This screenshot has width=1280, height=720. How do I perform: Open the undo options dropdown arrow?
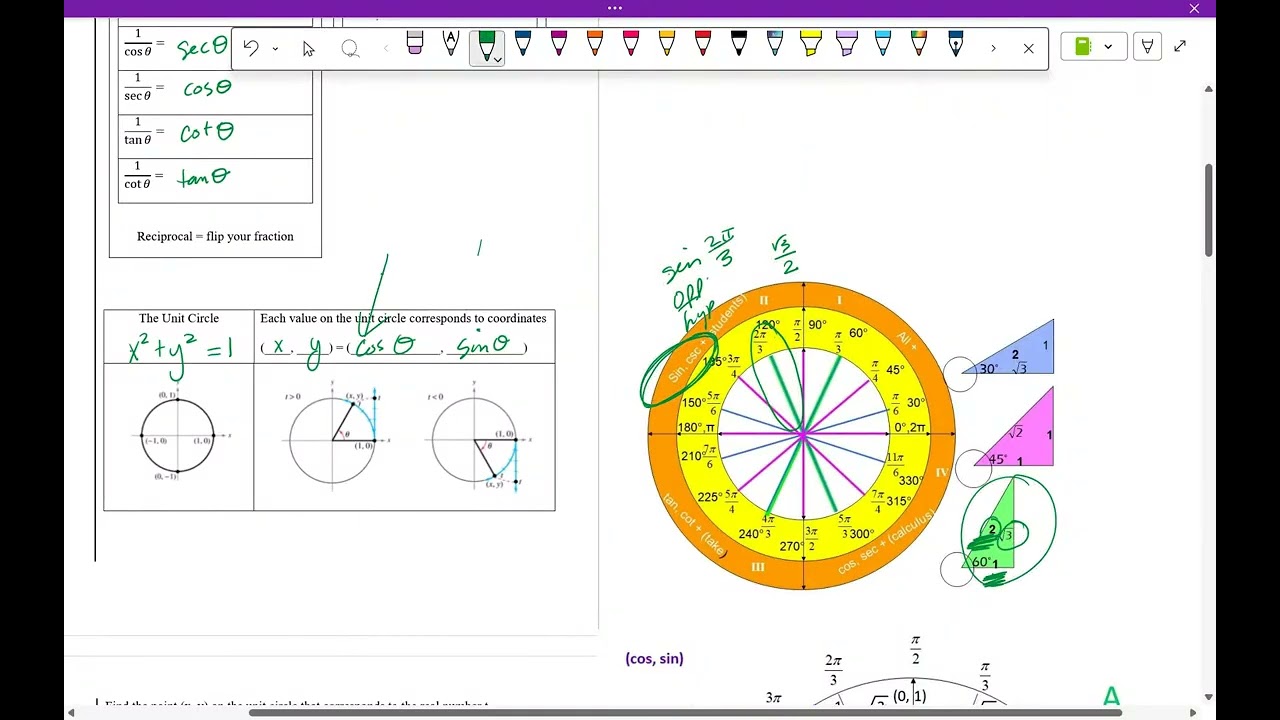(x=275, y=48)
